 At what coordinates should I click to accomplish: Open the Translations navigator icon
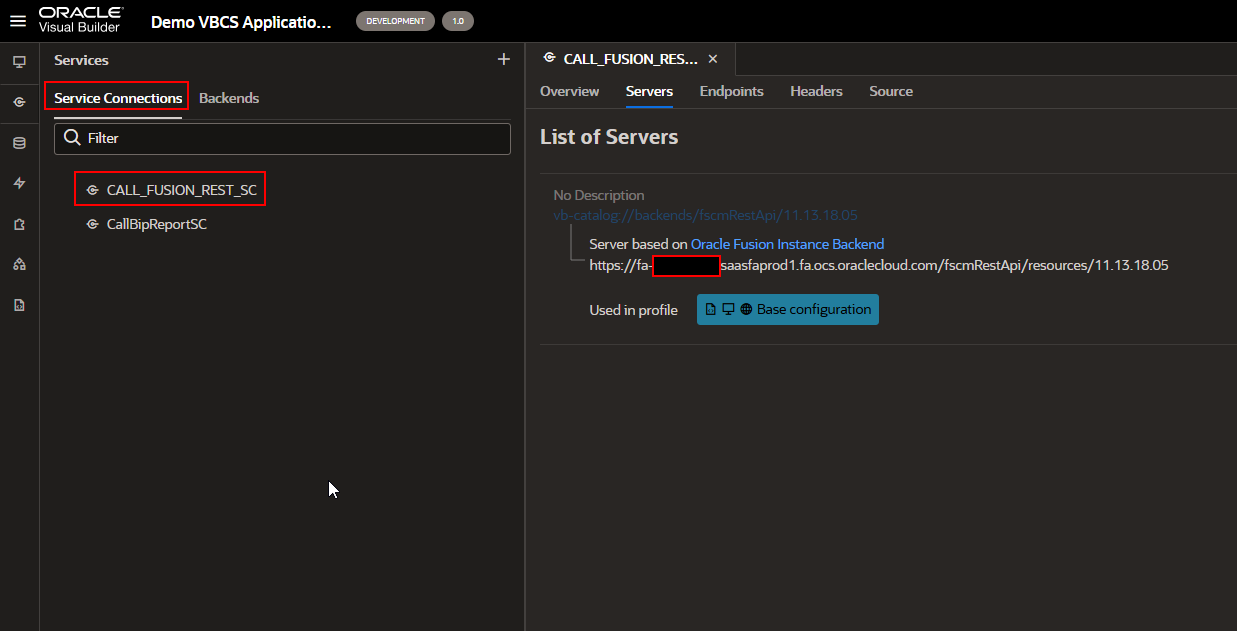[19, 305]
